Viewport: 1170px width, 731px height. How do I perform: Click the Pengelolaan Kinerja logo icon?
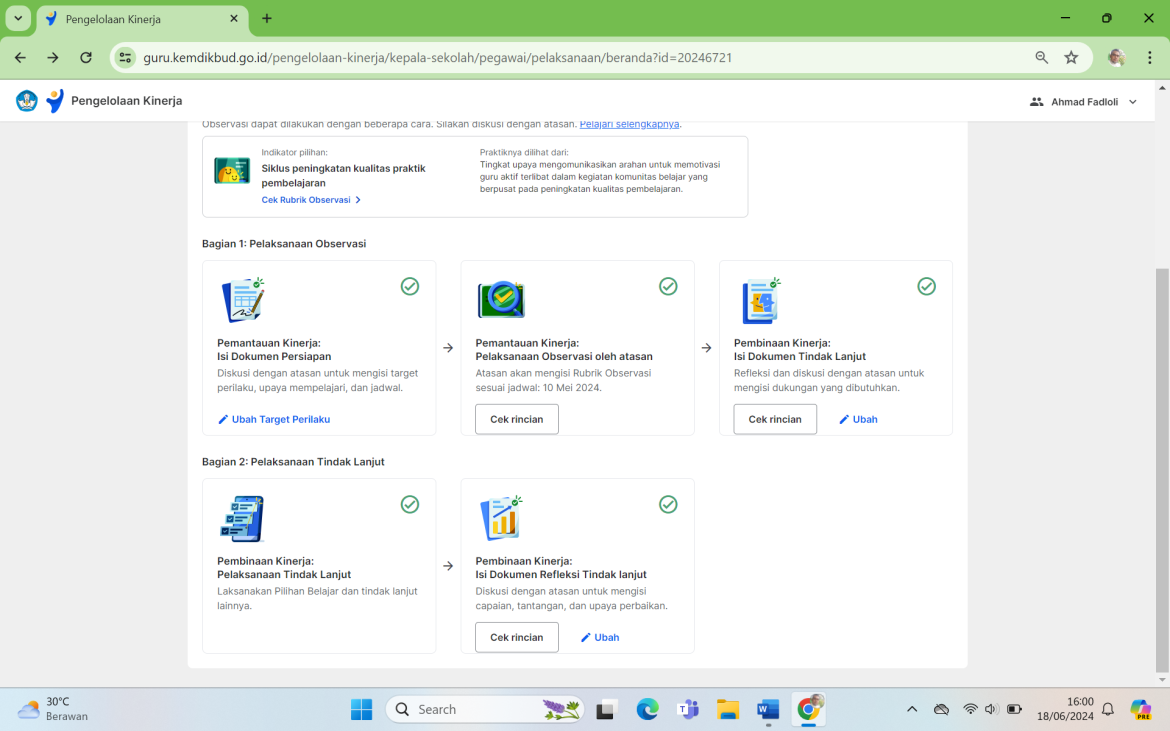click(x=55, y=101)
